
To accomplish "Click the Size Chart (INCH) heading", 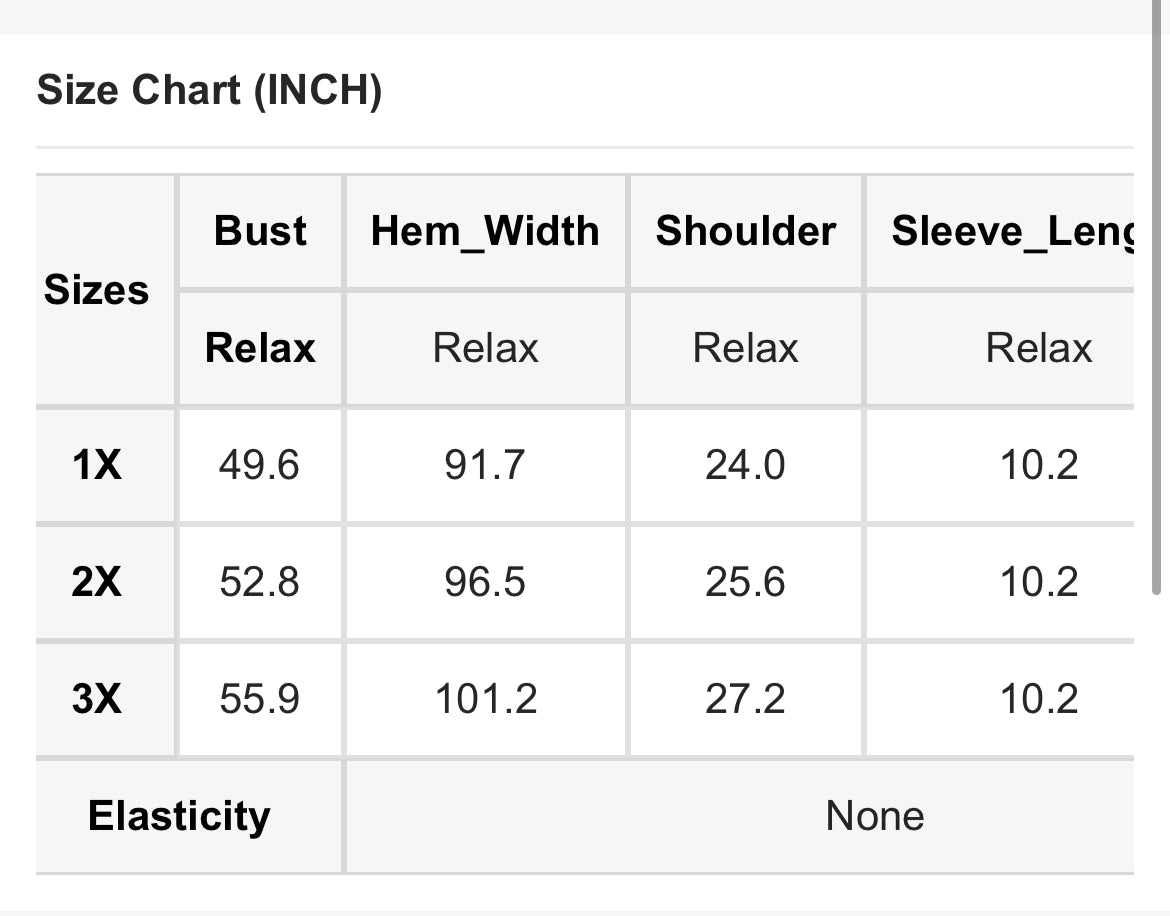I will tap(209, 92).
